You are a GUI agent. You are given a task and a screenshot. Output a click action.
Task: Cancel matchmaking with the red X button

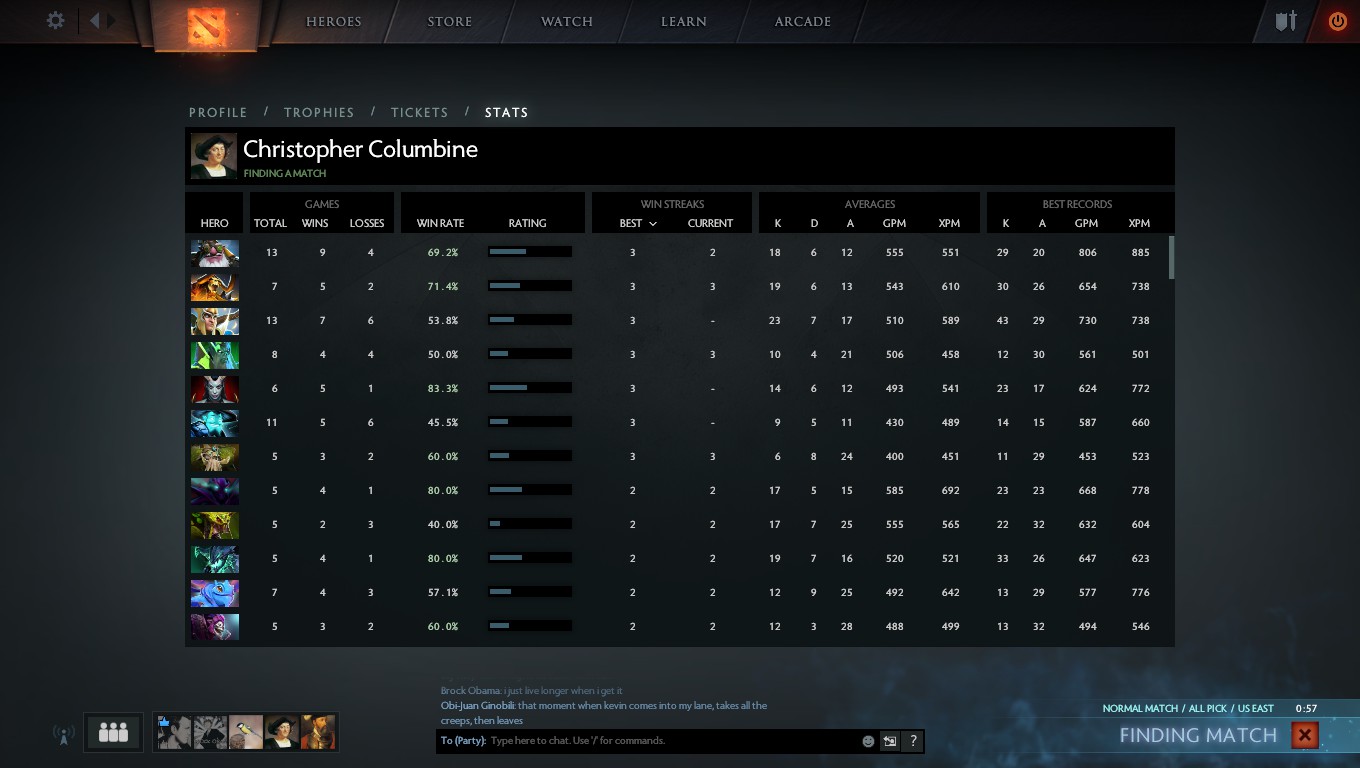point(1304,736)
